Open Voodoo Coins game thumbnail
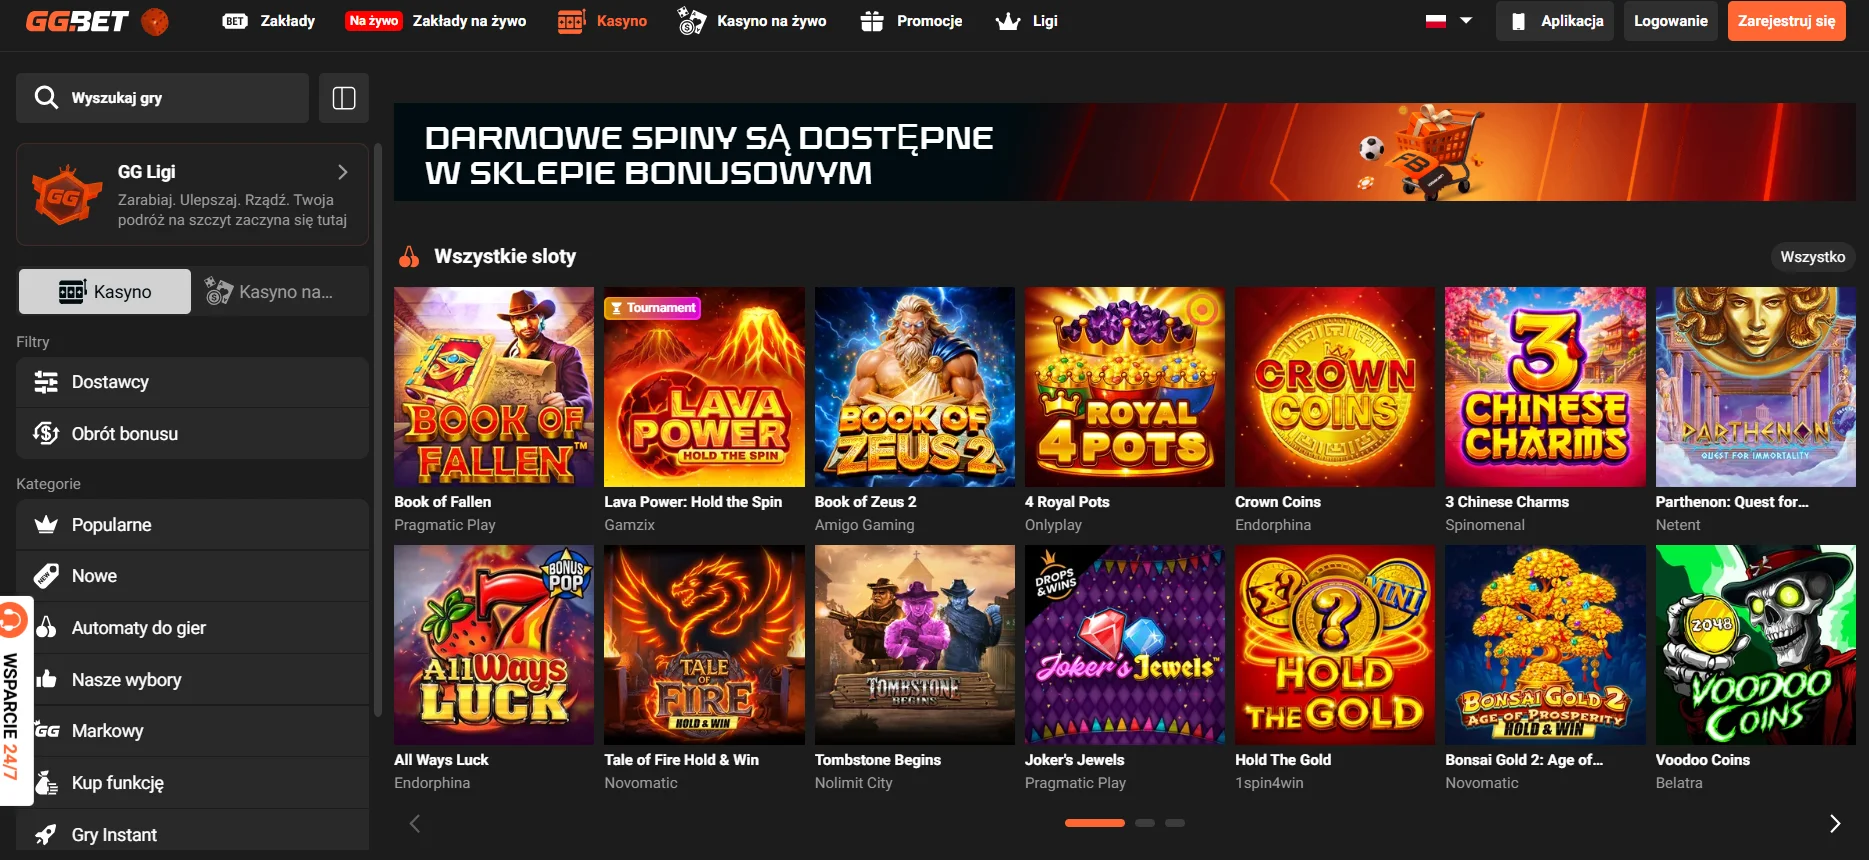The width and height of the screenshot is (1869, 860). [x=1756, y=645]
